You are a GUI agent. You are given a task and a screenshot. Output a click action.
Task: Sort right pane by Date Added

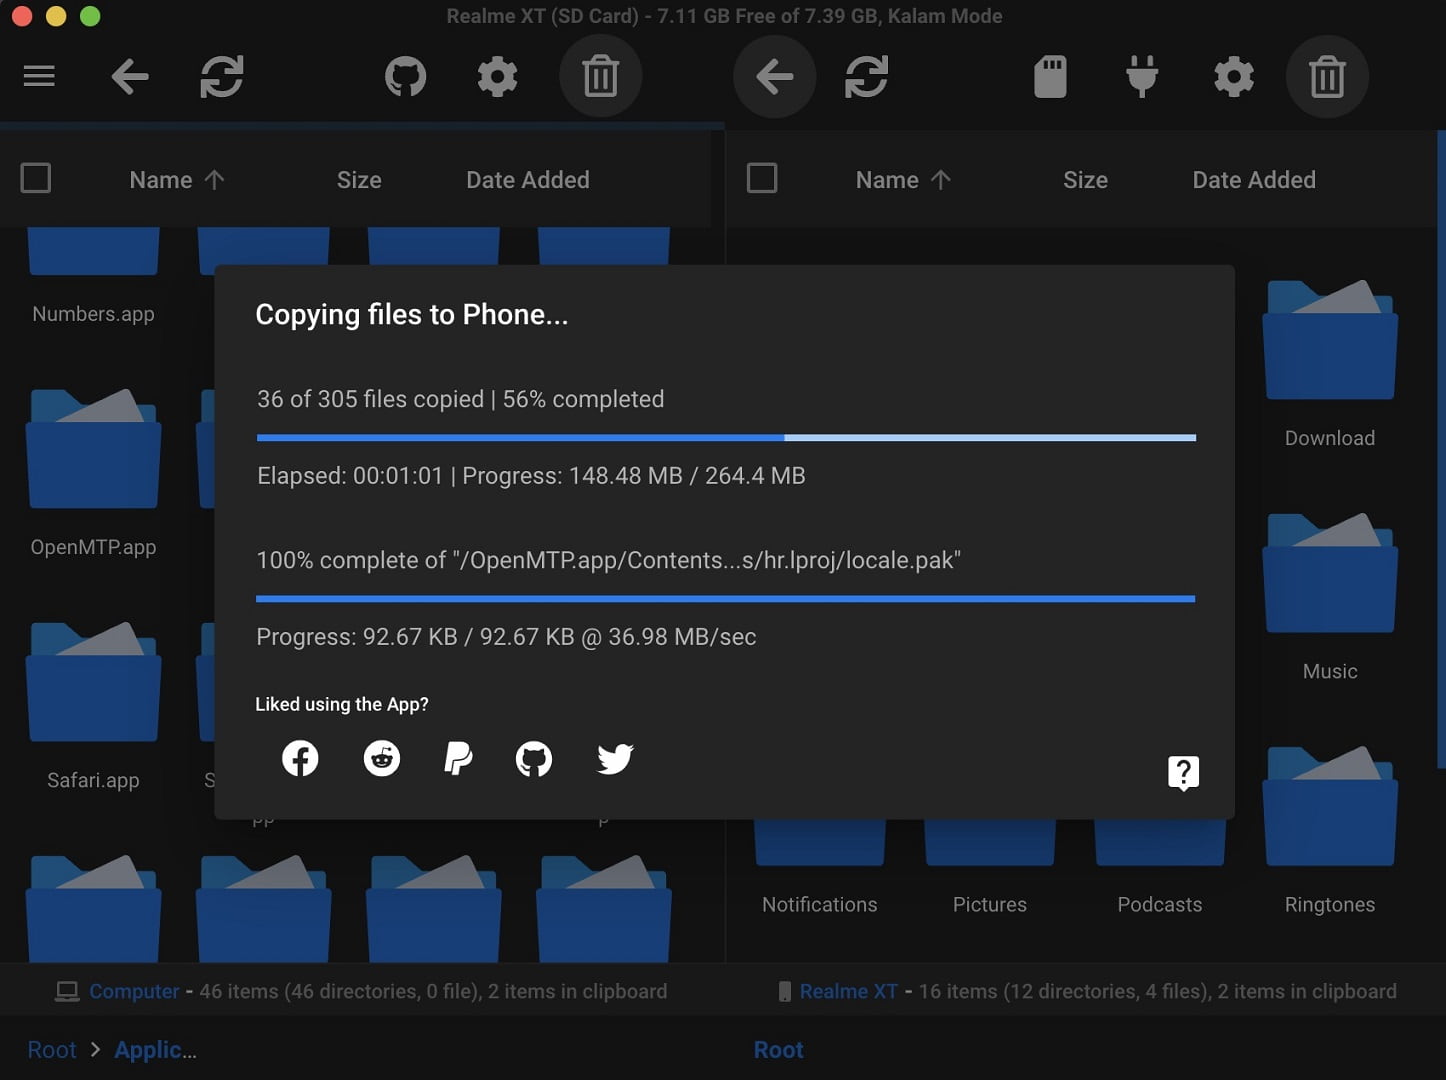(1254, 180)
